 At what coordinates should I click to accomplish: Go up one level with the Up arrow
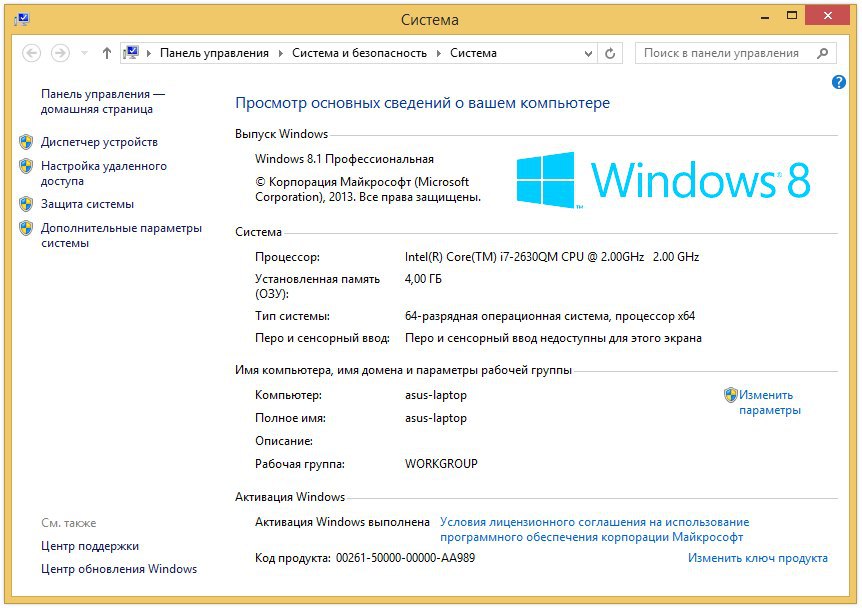tap(107, 53)
